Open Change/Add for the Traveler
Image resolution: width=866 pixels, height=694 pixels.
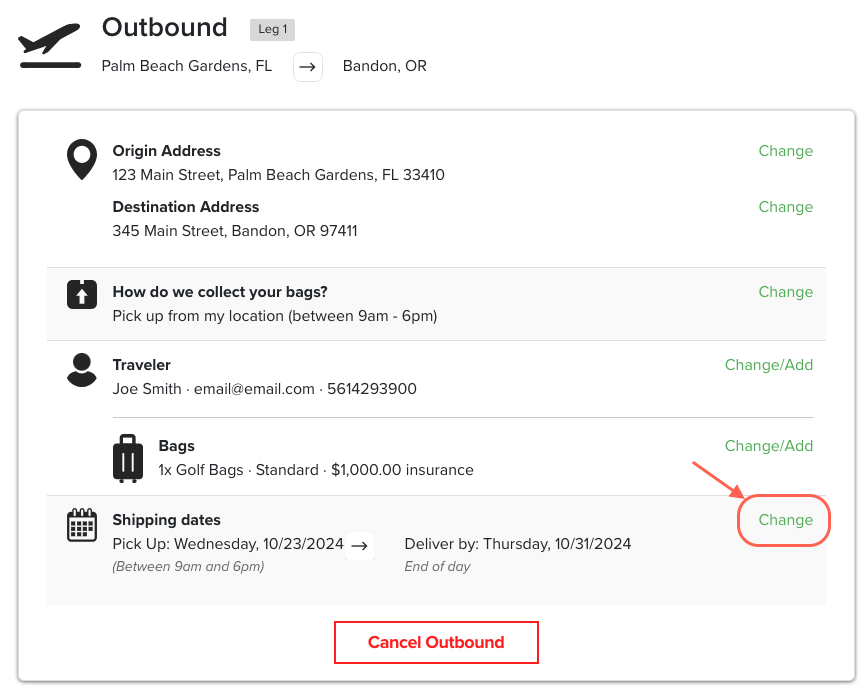(x=769, y=365)
